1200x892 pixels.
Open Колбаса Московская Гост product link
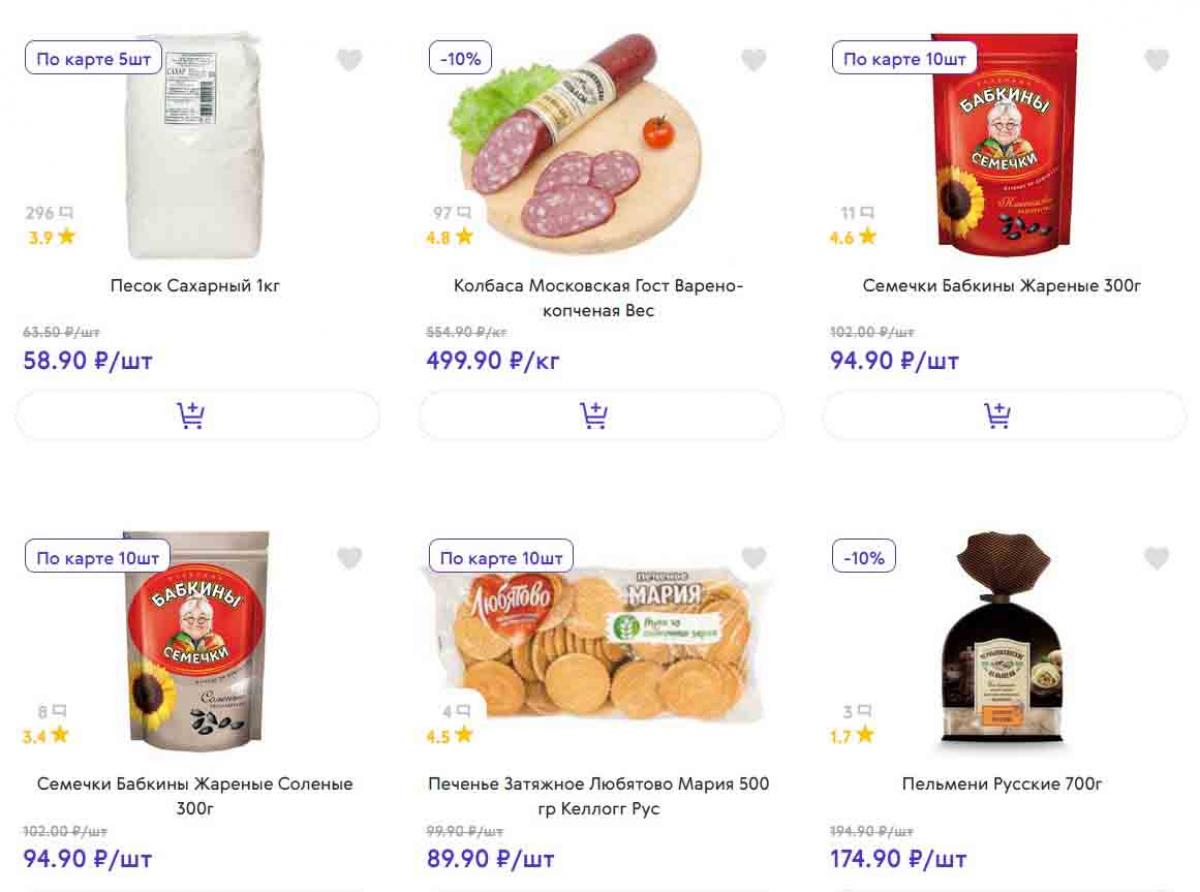[598, 298]
